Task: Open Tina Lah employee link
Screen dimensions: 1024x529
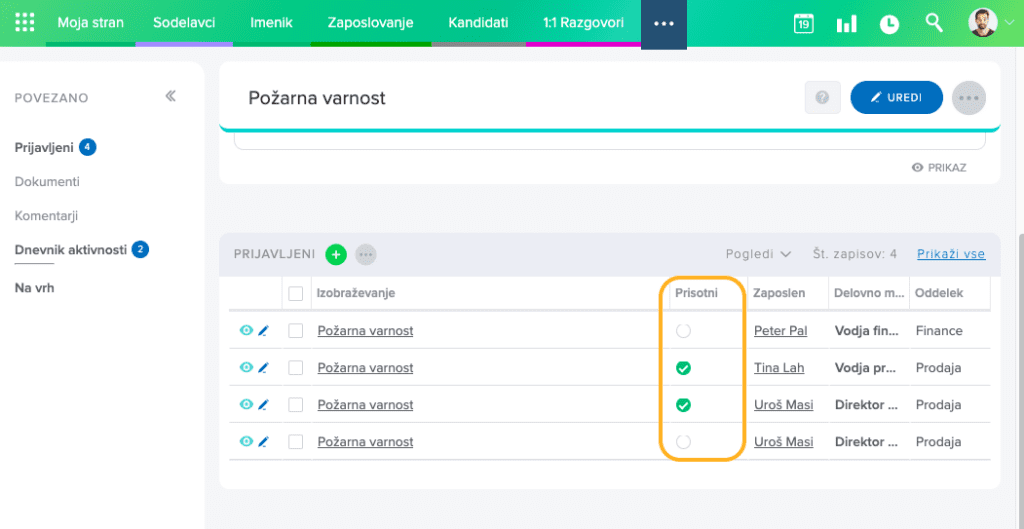Action: click(779, 368)
